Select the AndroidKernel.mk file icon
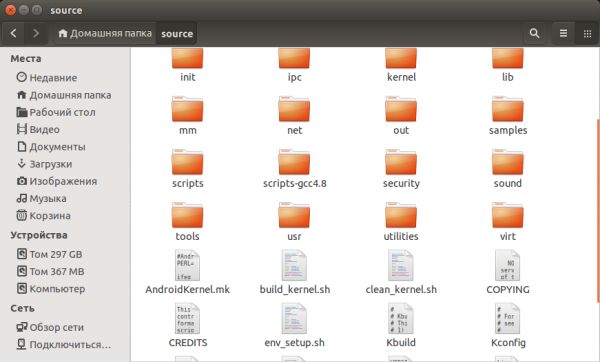This screenshot has width=600, height=362. (187, 266)
